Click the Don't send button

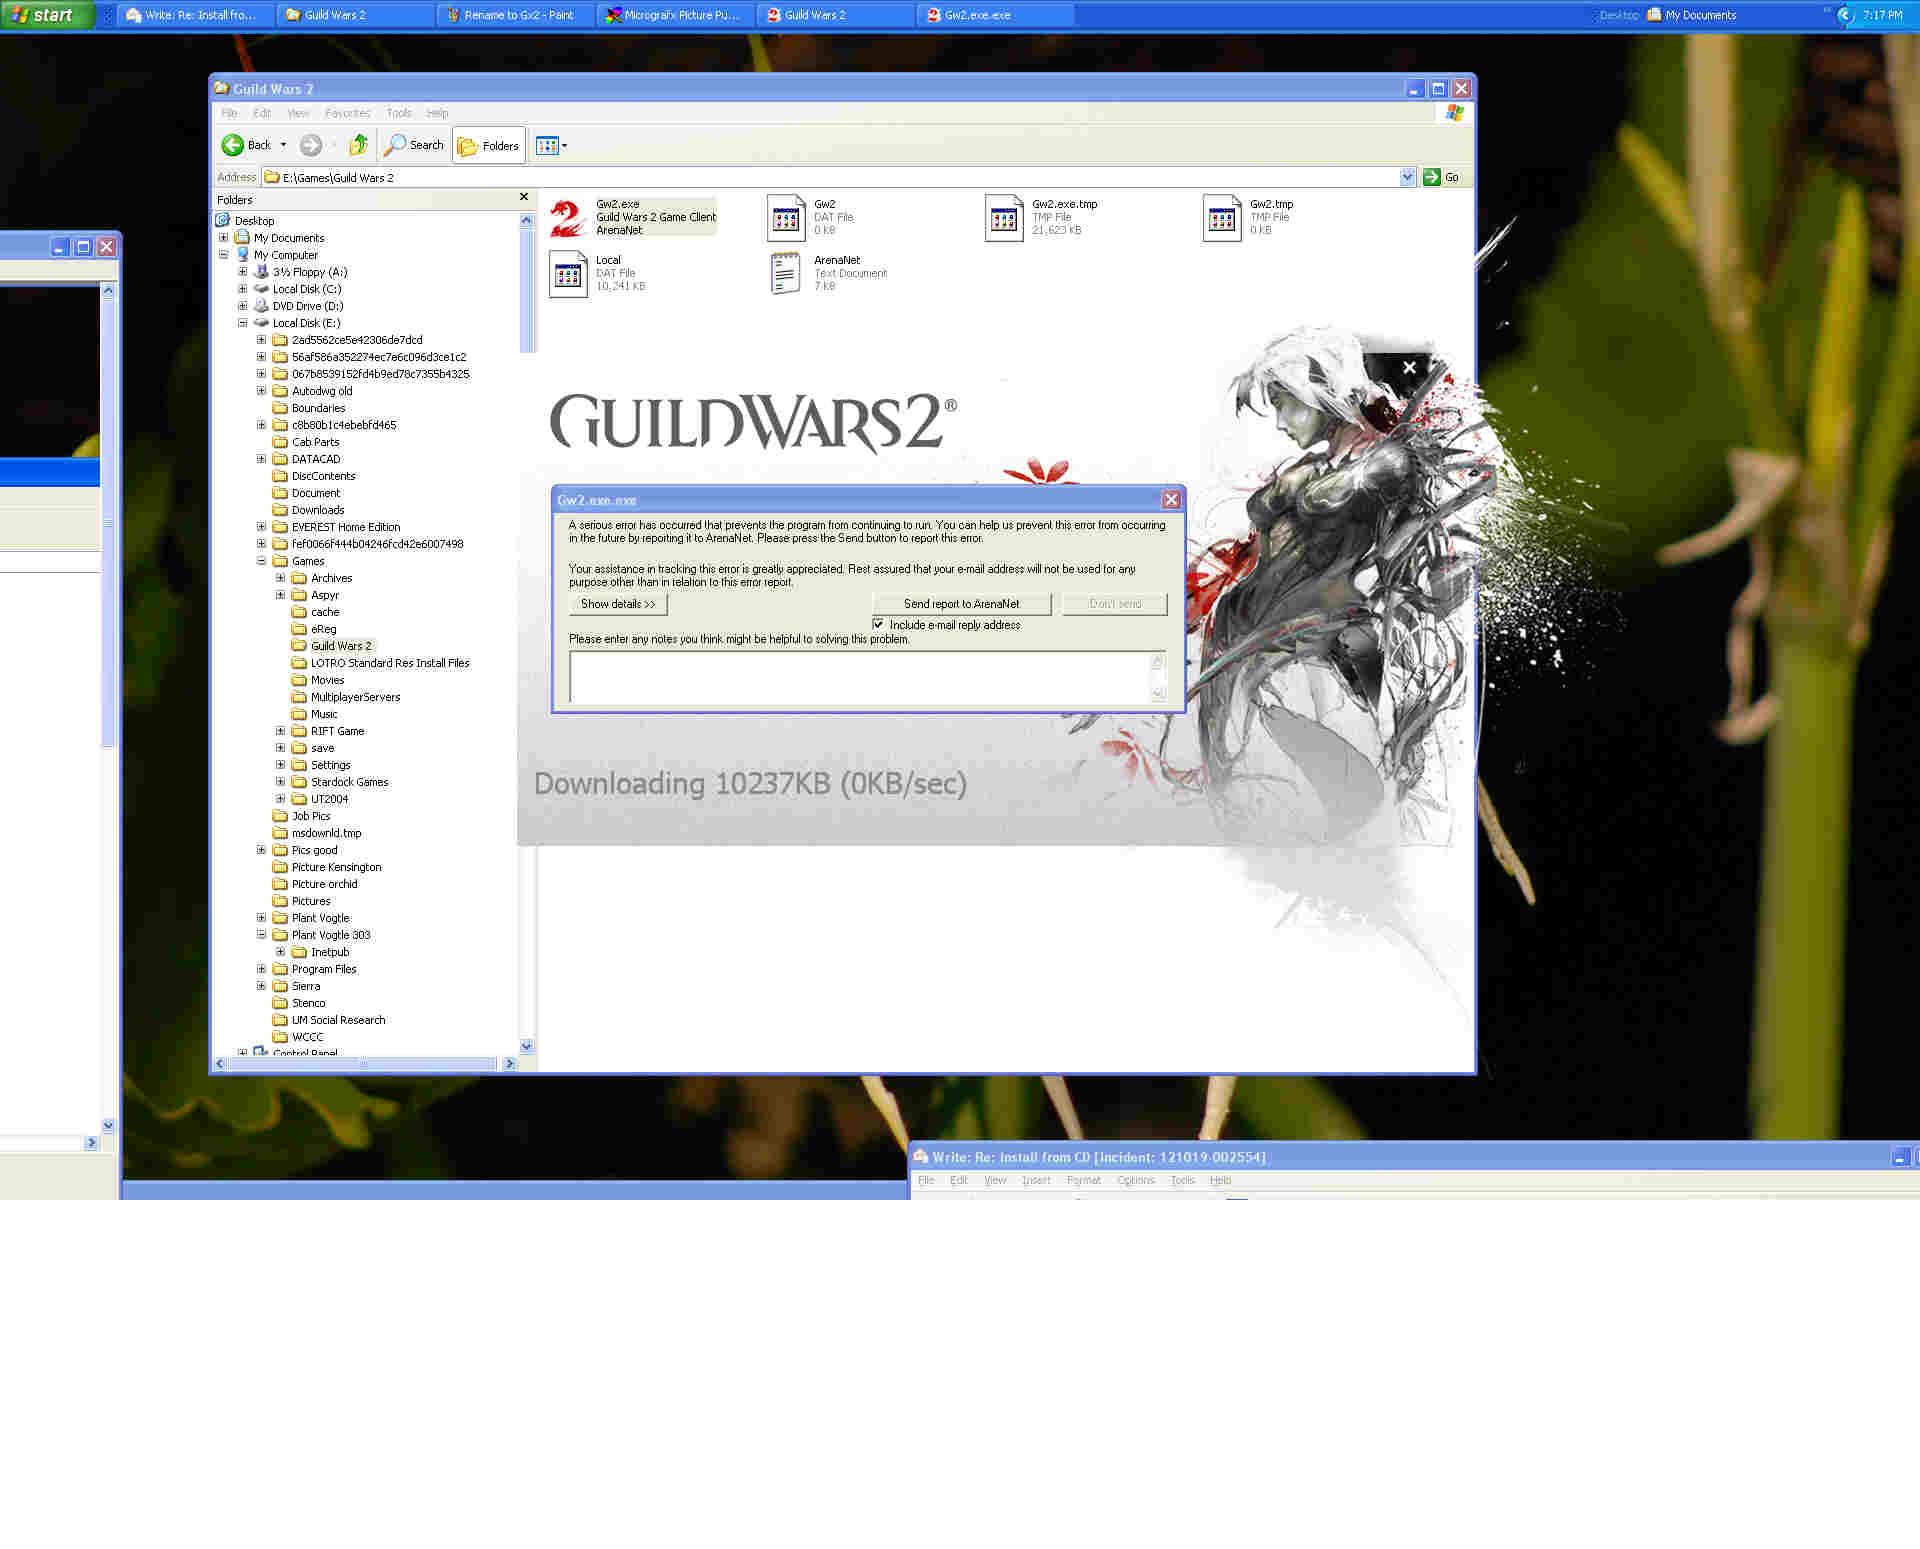pos(1115,604)
